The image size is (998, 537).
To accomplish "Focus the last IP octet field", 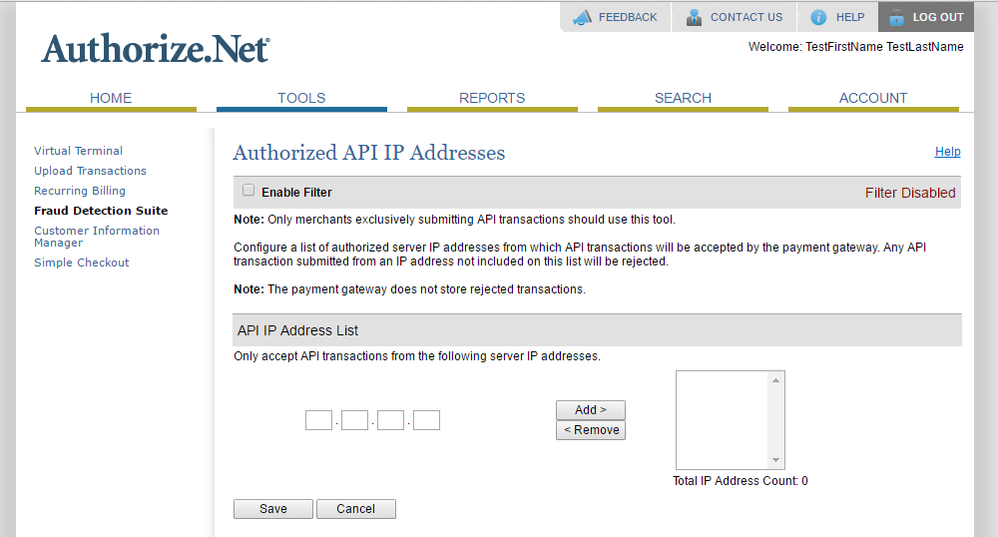I will [426, 420].
